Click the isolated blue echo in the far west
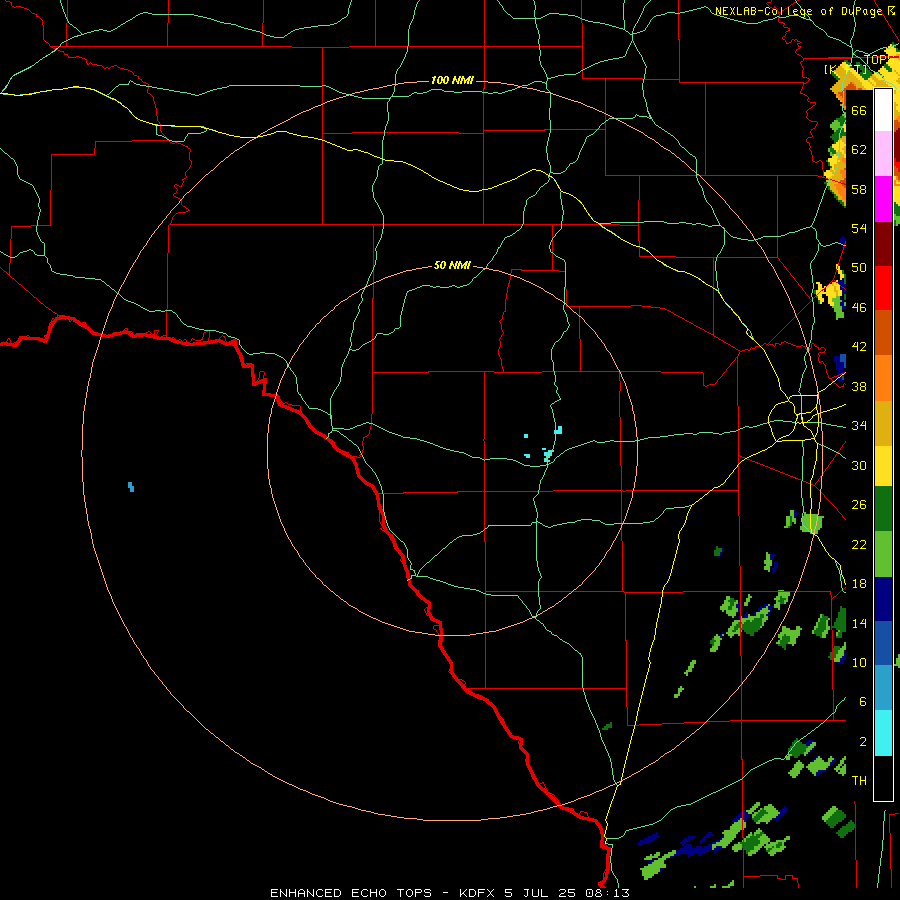The width and height of the screenshot is (900, 900). [x=131, y=487]
